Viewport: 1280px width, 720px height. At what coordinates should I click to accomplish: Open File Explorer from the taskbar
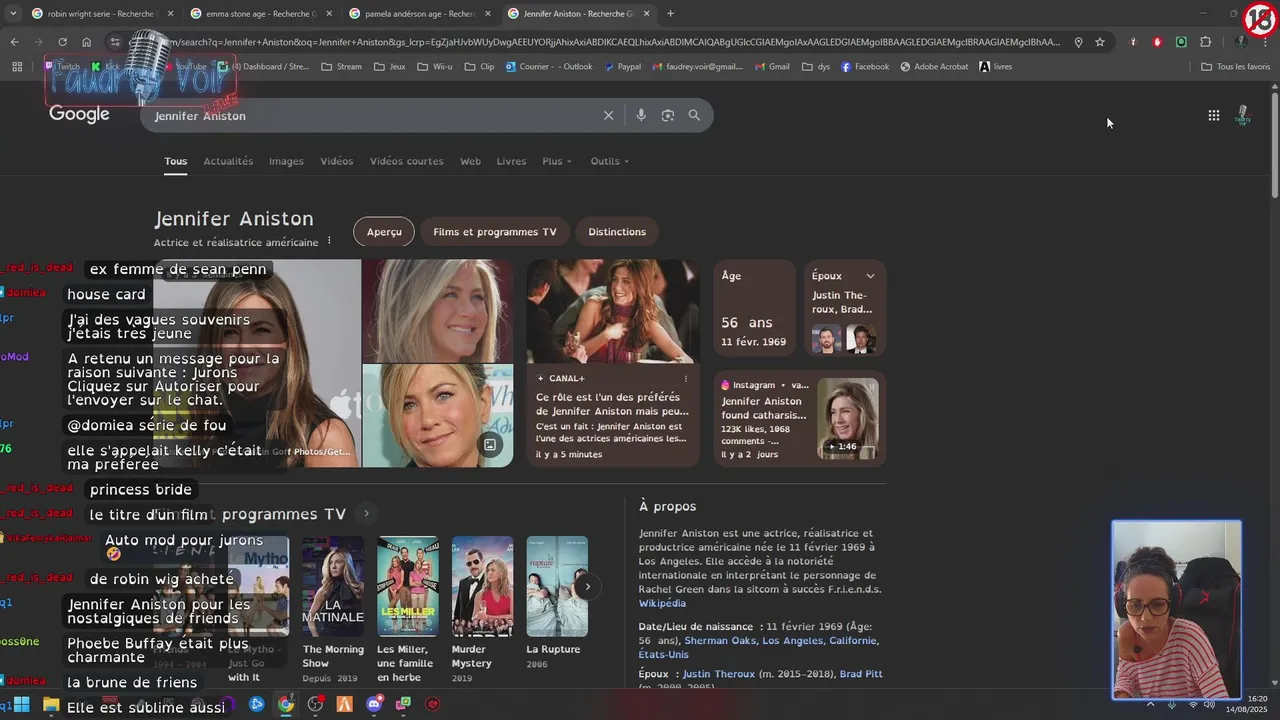[x=51, y=704]
